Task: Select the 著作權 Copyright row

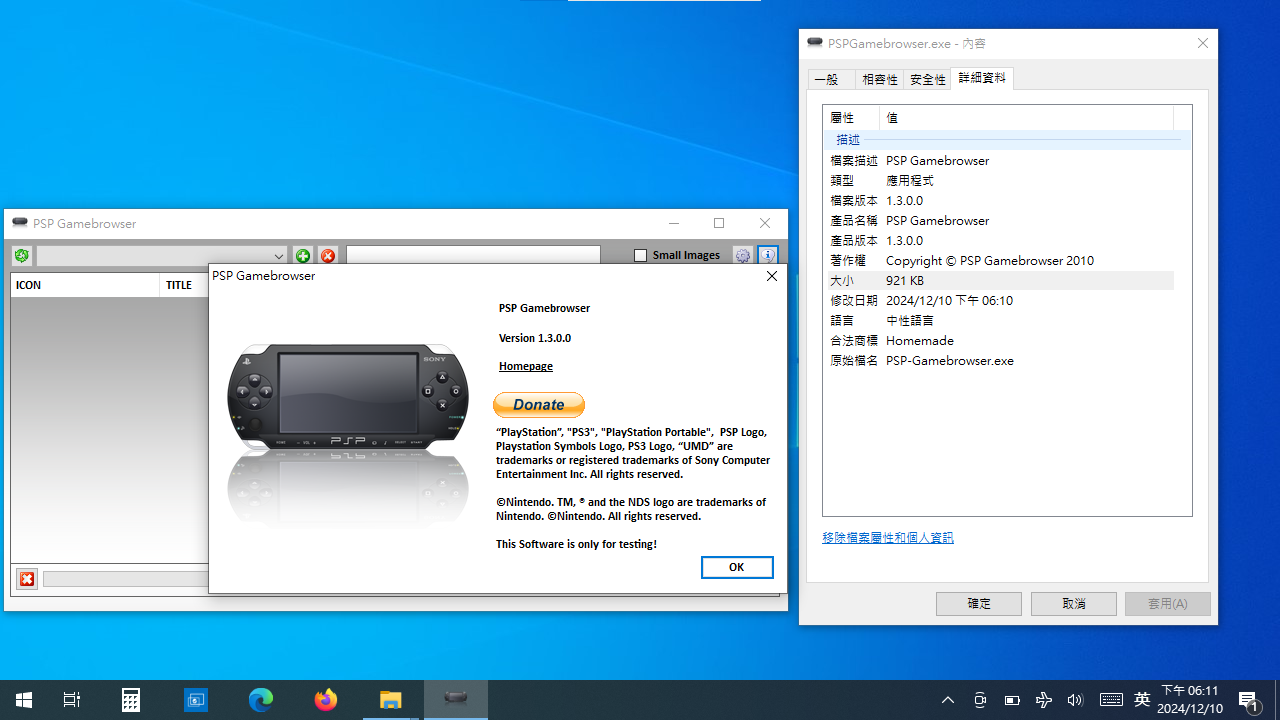Action: pyautogui.click(x=1000, y=261)
